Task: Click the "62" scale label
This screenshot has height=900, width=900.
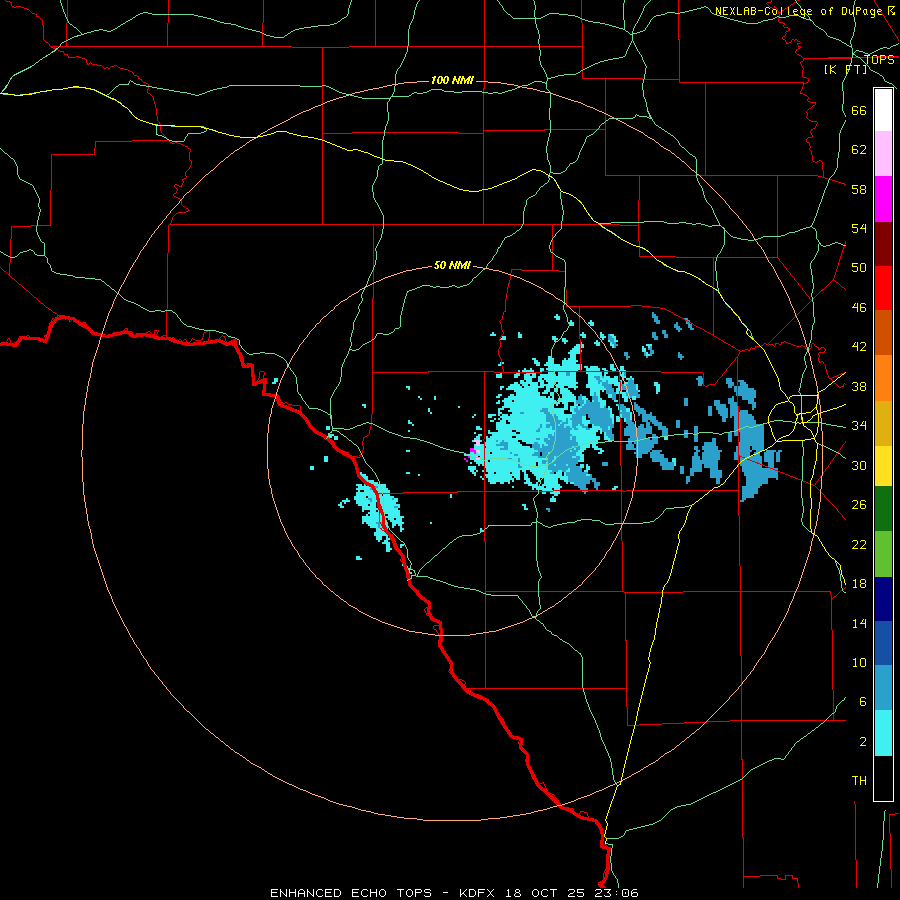Action: (x=859, y=150)
